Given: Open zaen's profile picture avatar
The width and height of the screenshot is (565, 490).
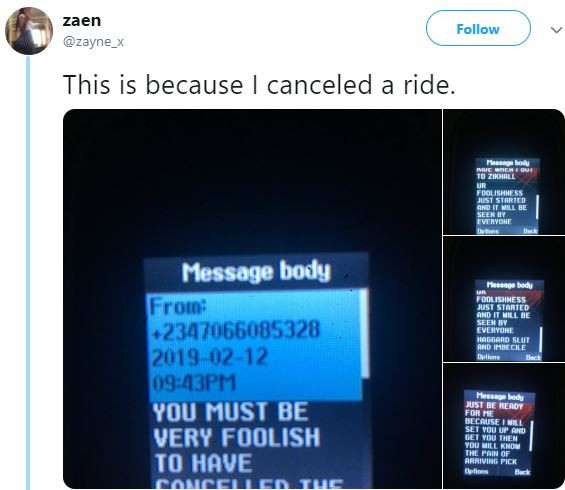Looking at the screenshot, I should (29, 31).
